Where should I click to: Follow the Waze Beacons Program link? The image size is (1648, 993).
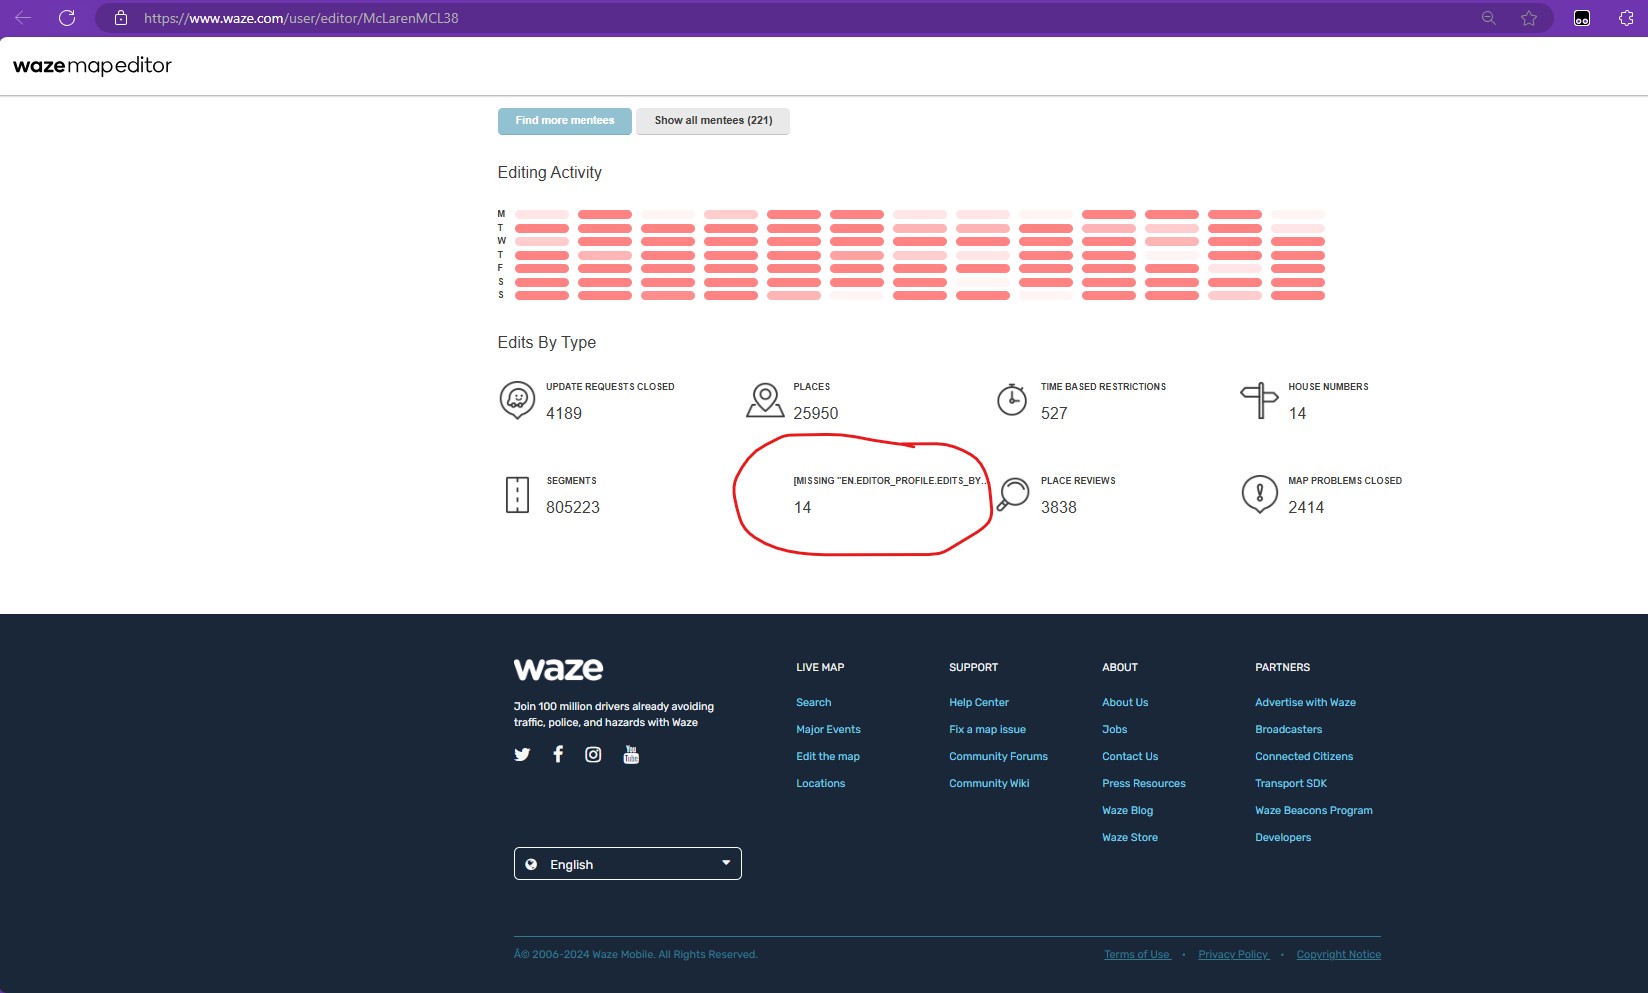pyautogui.click(x=1313, y=811)
